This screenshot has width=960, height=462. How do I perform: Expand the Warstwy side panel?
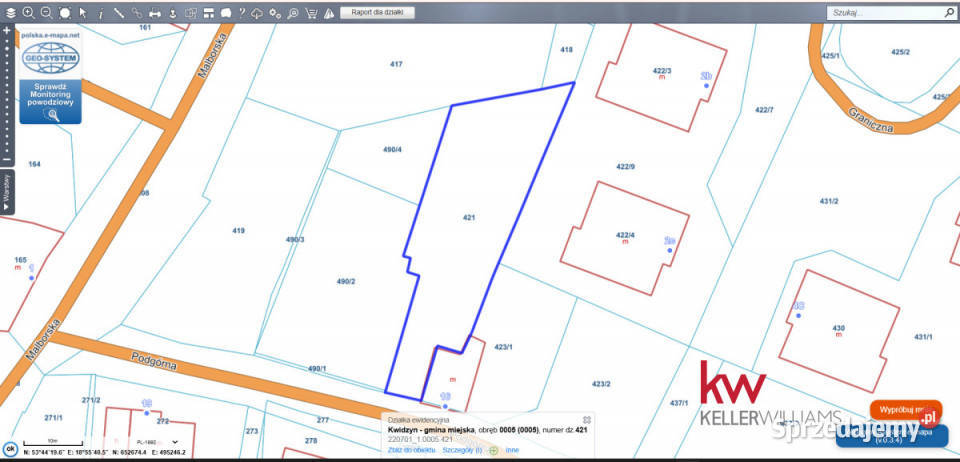(7, 191)
